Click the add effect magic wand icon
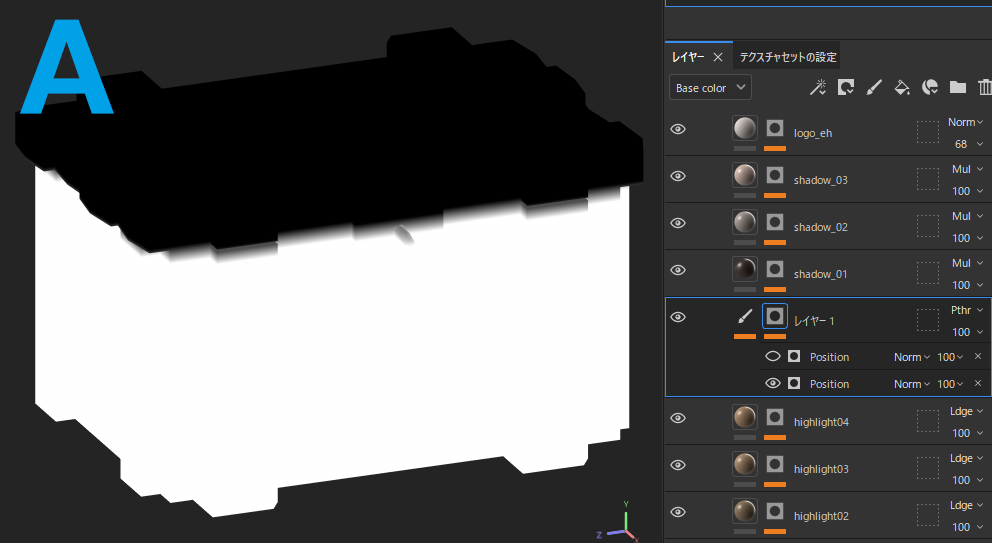 tap(818, 88)
